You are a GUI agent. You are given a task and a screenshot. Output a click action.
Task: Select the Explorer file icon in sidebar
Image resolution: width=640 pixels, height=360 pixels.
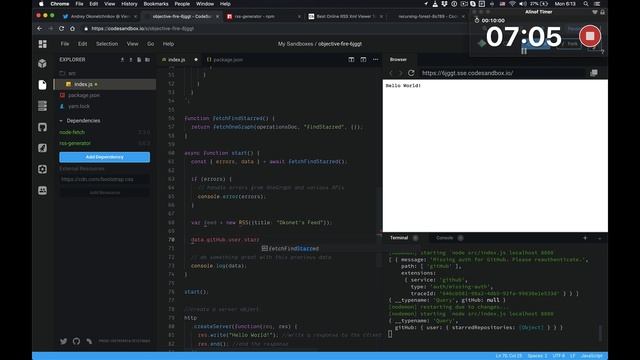pyautogui.click(x=42, y=84)
